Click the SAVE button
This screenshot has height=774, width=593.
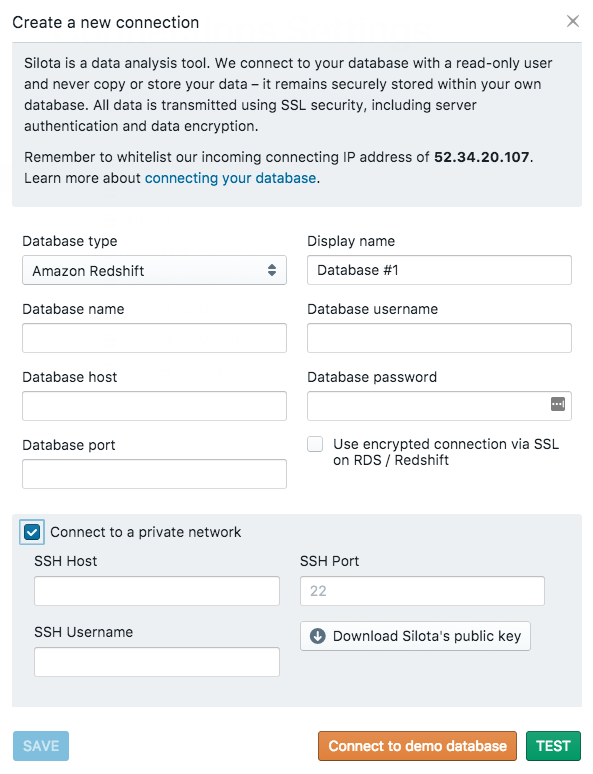tap(41, 746)
